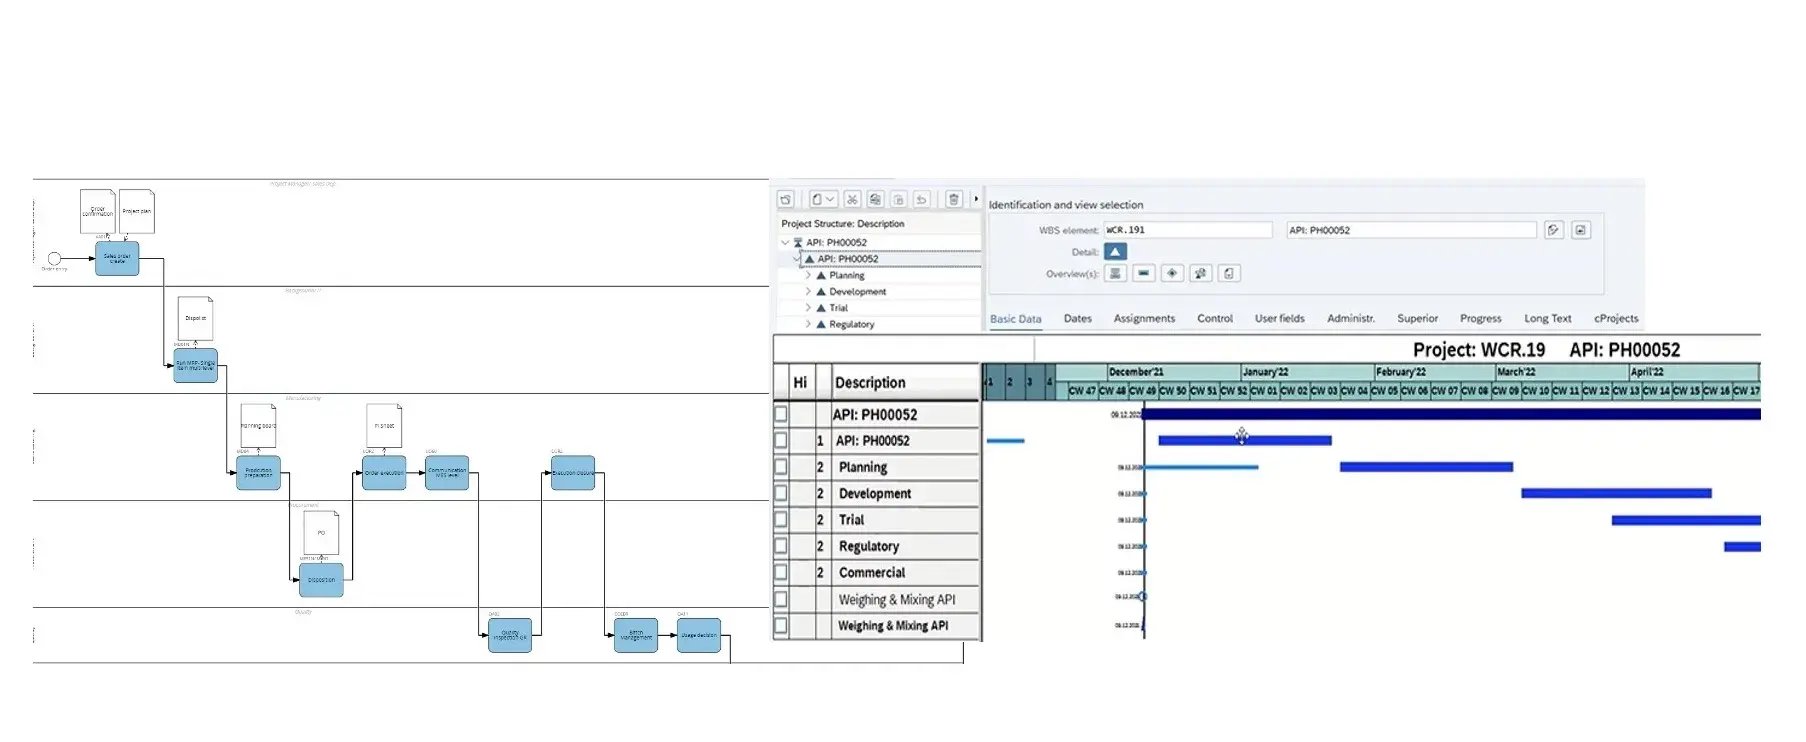Click the cut (scissors) toolbar icon
Screen dimensions: 1806x742
(x=852, y=199)
